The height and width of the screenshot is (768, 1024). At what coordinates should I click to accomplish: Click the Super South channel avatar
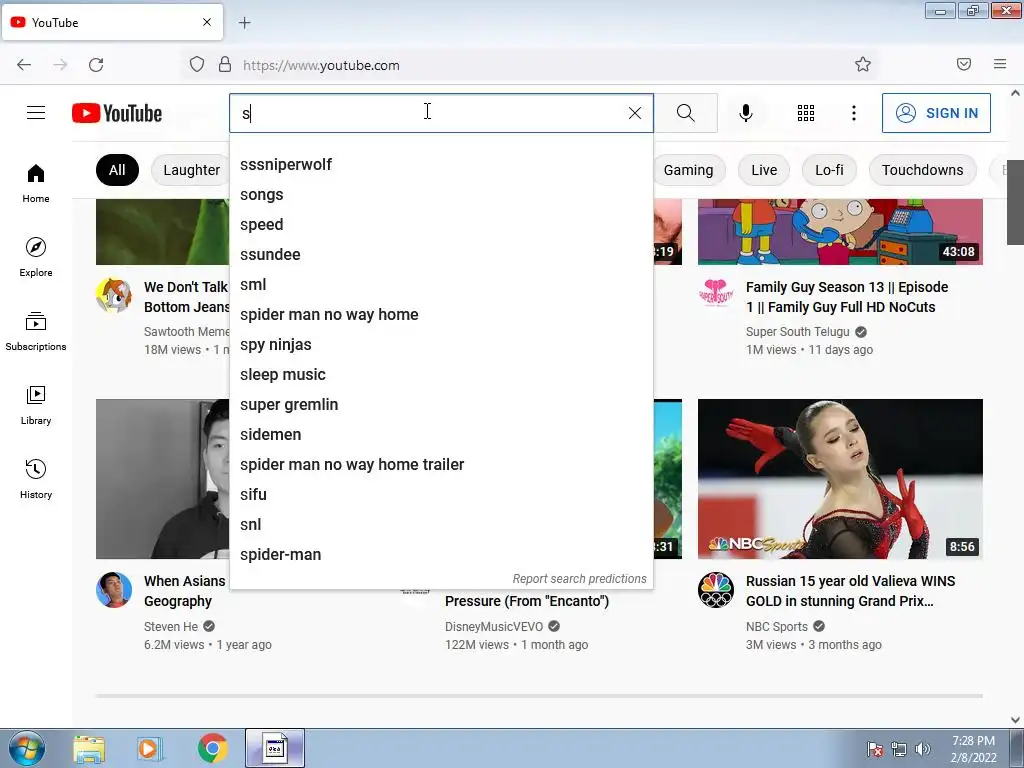(716, 295)
